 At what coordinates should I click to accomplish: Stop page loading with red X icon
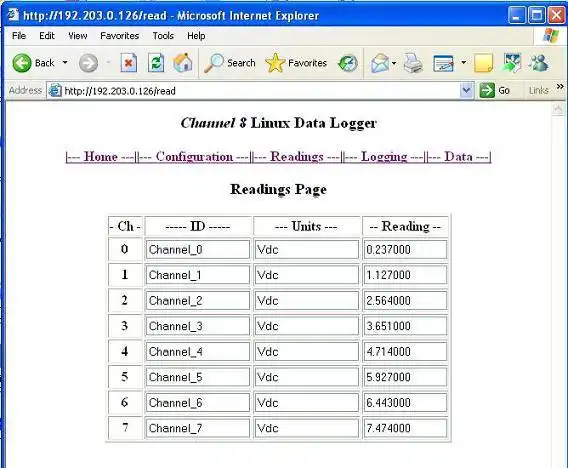tap(129, 63)
